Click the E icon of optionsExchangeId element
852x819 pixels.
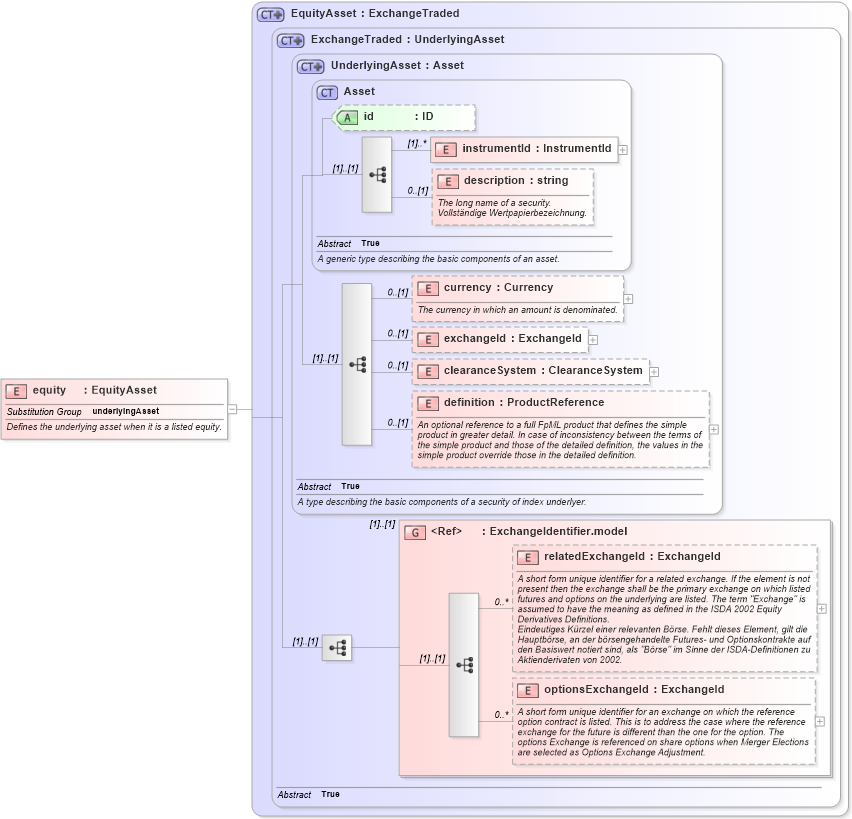point(529,689)
